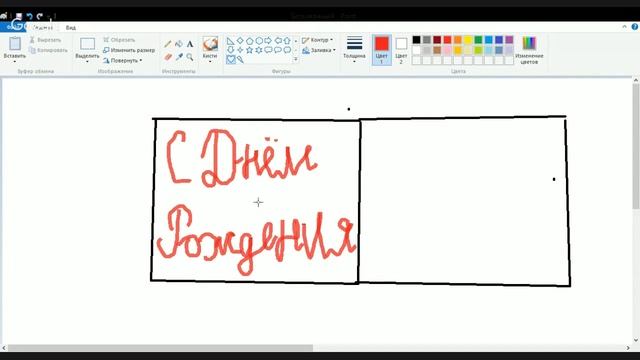The image size is (640, 360).
Task: Pick the orange color swatch
Action: point(458,40)
